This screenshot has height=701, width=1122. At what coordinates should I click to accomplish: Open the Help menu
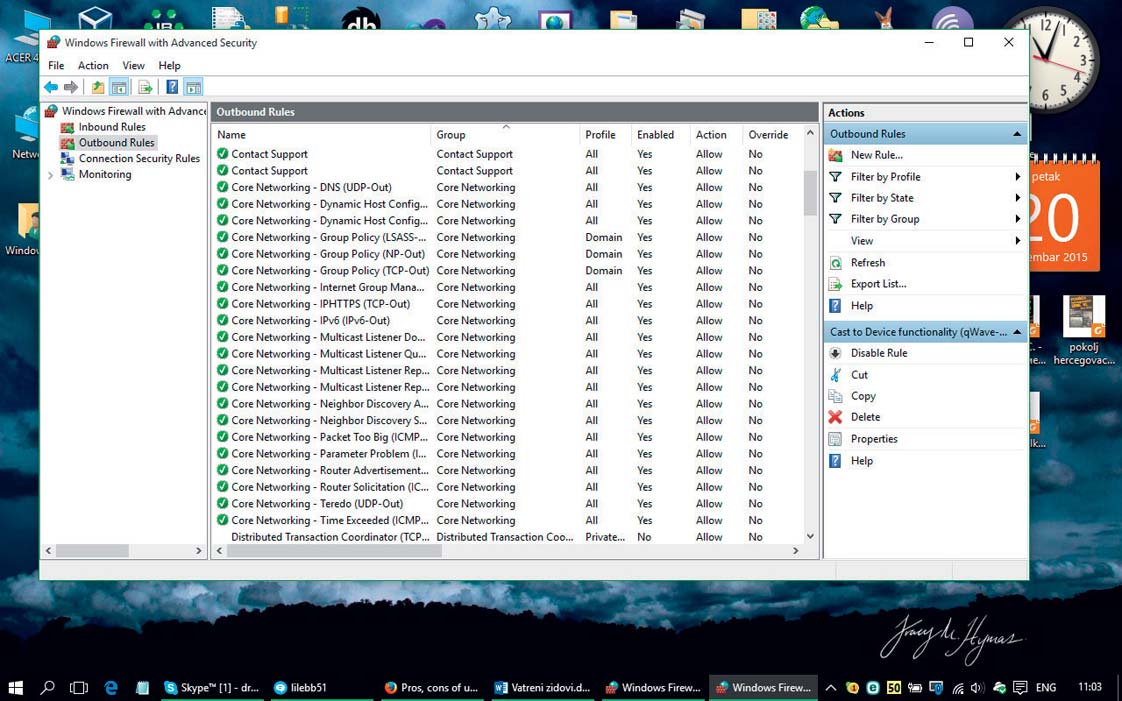click(x=169, y=65)
